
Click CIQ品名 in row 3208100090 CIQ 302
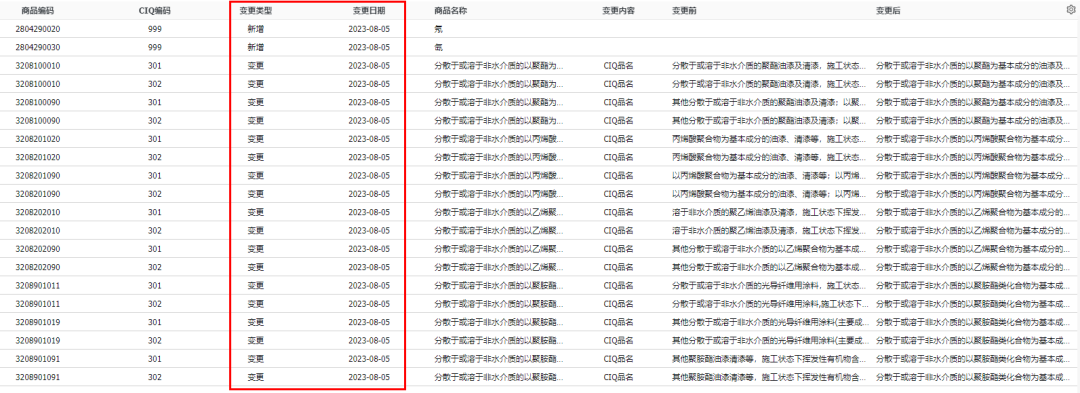click(x=619, y=120)
